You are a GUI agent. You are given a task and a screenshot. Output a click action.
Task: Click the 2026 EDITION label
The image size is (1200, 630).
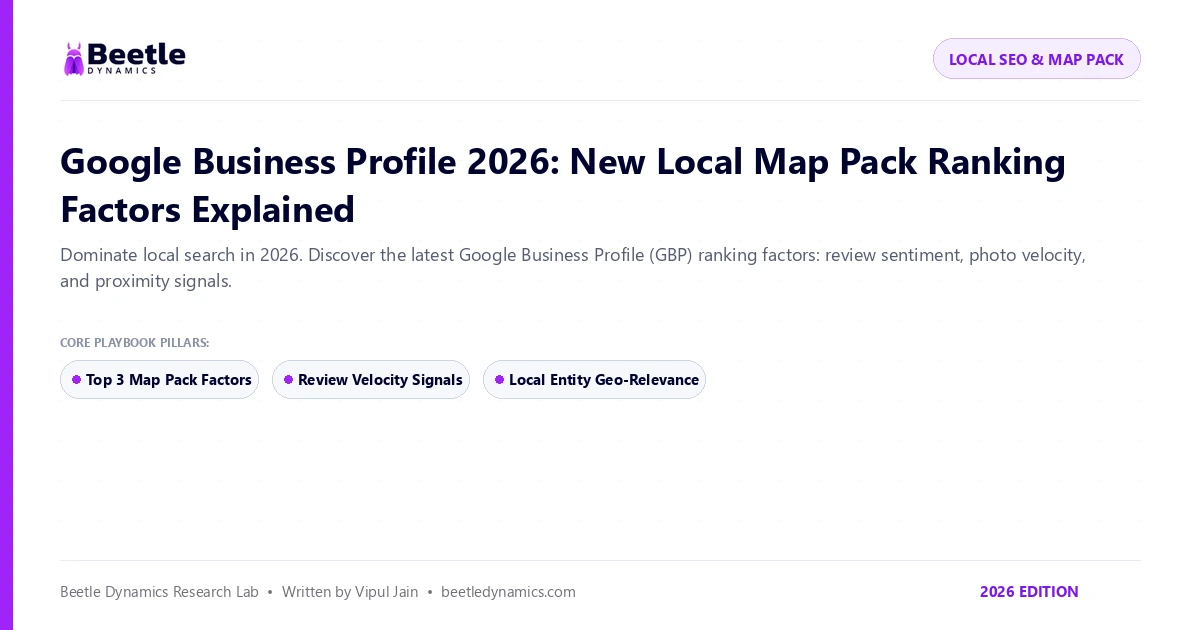pyautogui.click(x=1029, y=592)
